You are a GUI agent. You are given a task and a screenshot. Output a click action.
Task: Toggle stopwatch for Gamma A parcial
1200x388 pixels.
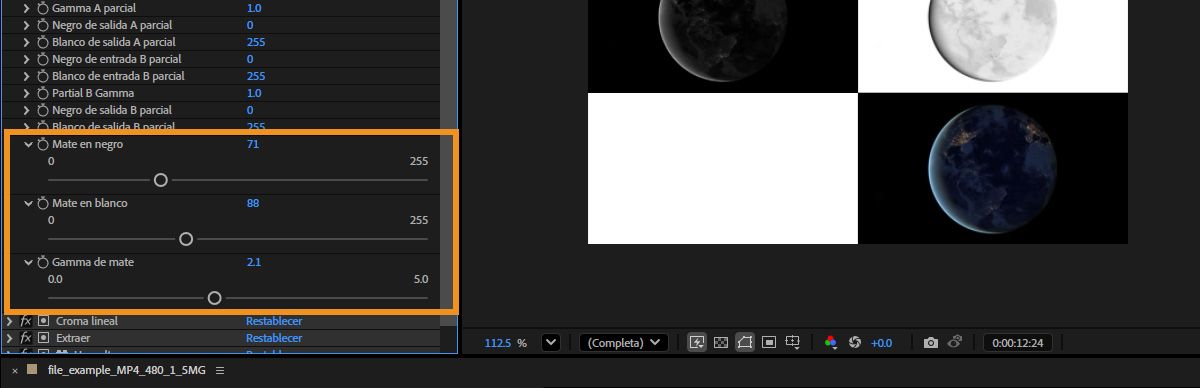point(42,8)
